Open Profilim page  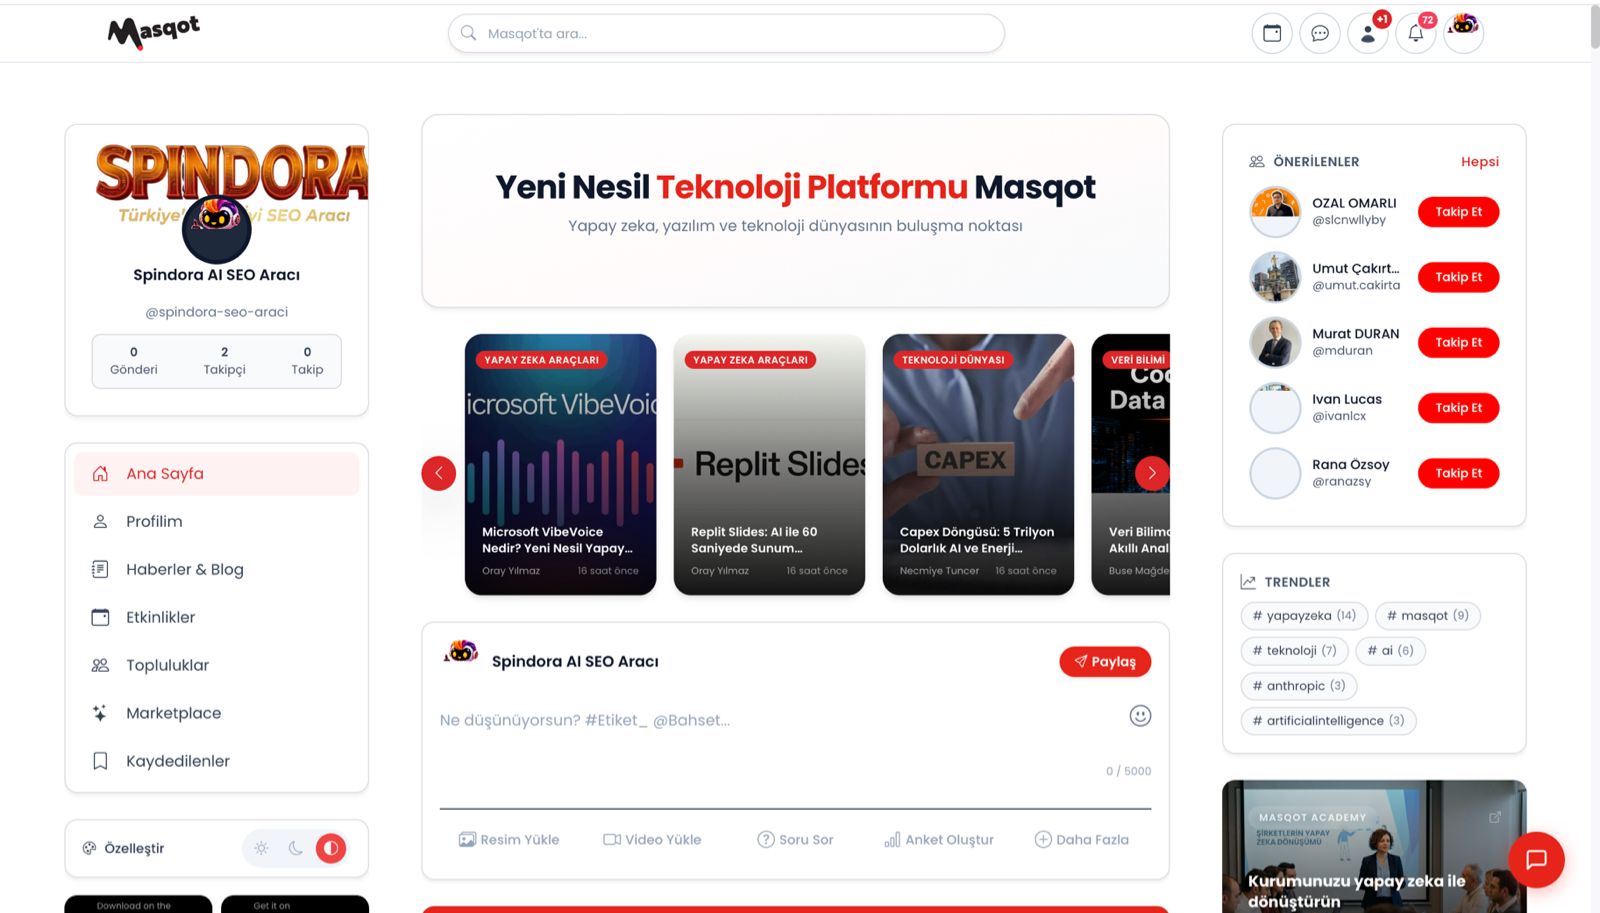pyautogui.click(x=216, y=521)
